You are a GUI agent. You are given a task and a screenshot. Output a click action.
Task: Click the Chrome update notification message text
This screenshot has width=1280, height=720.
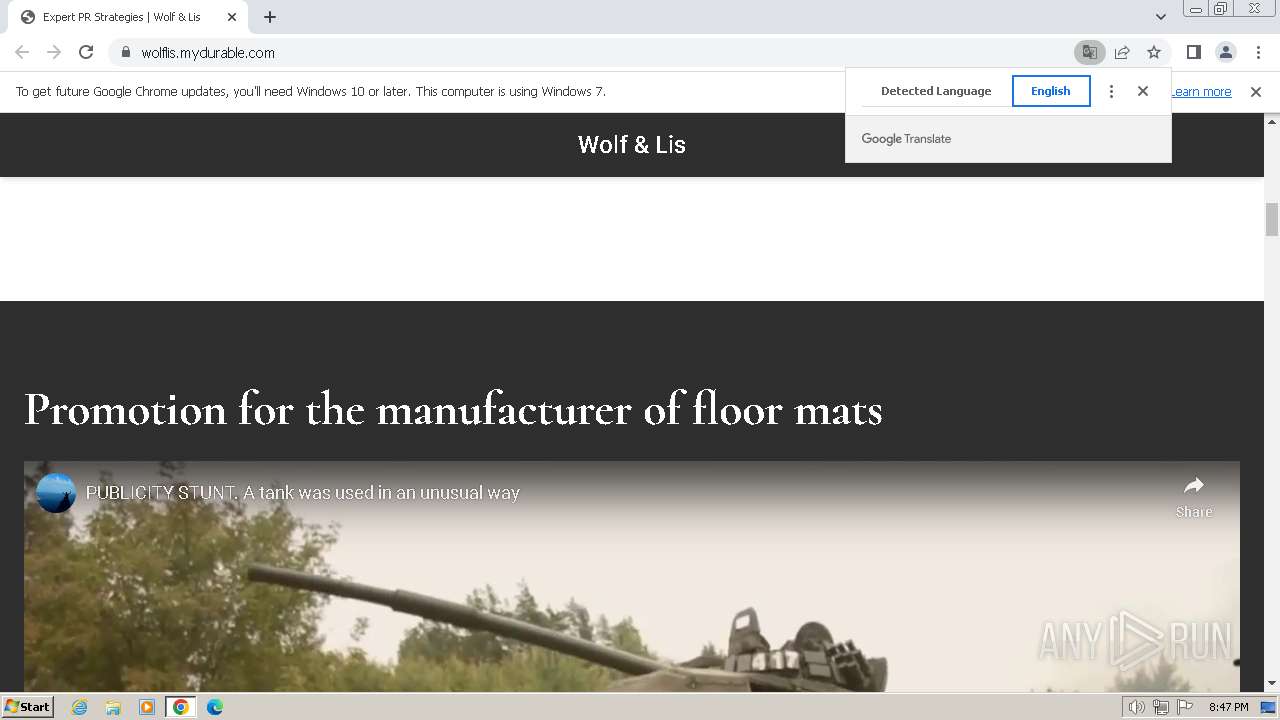pos(311,92)
